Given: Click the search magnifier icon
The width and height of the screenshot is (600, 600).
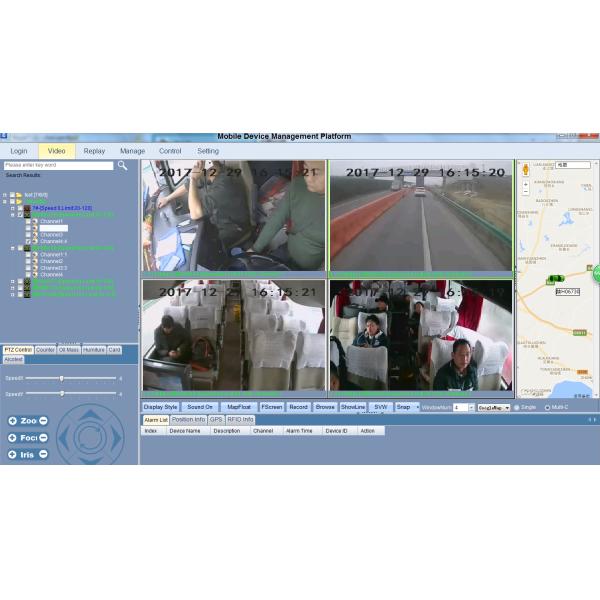Looking at the screenshot, I should pyautogui.click(x=123, y=166).
